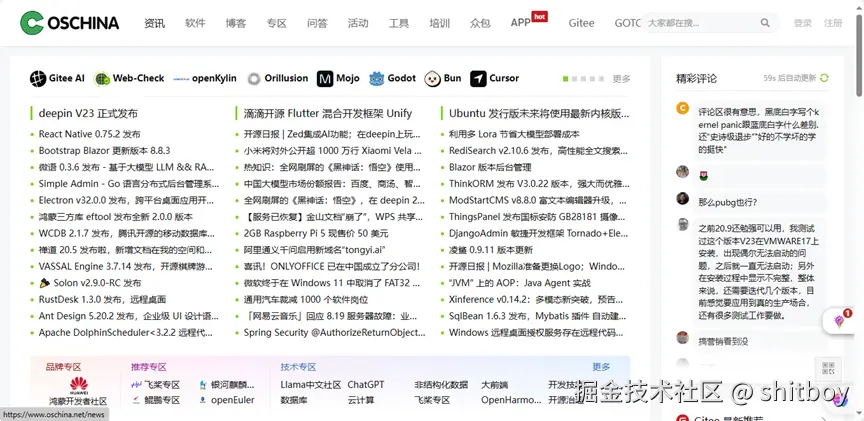Click the floating notification badge icon
This screenshot has width=864, height=421.
pos(840,321)
